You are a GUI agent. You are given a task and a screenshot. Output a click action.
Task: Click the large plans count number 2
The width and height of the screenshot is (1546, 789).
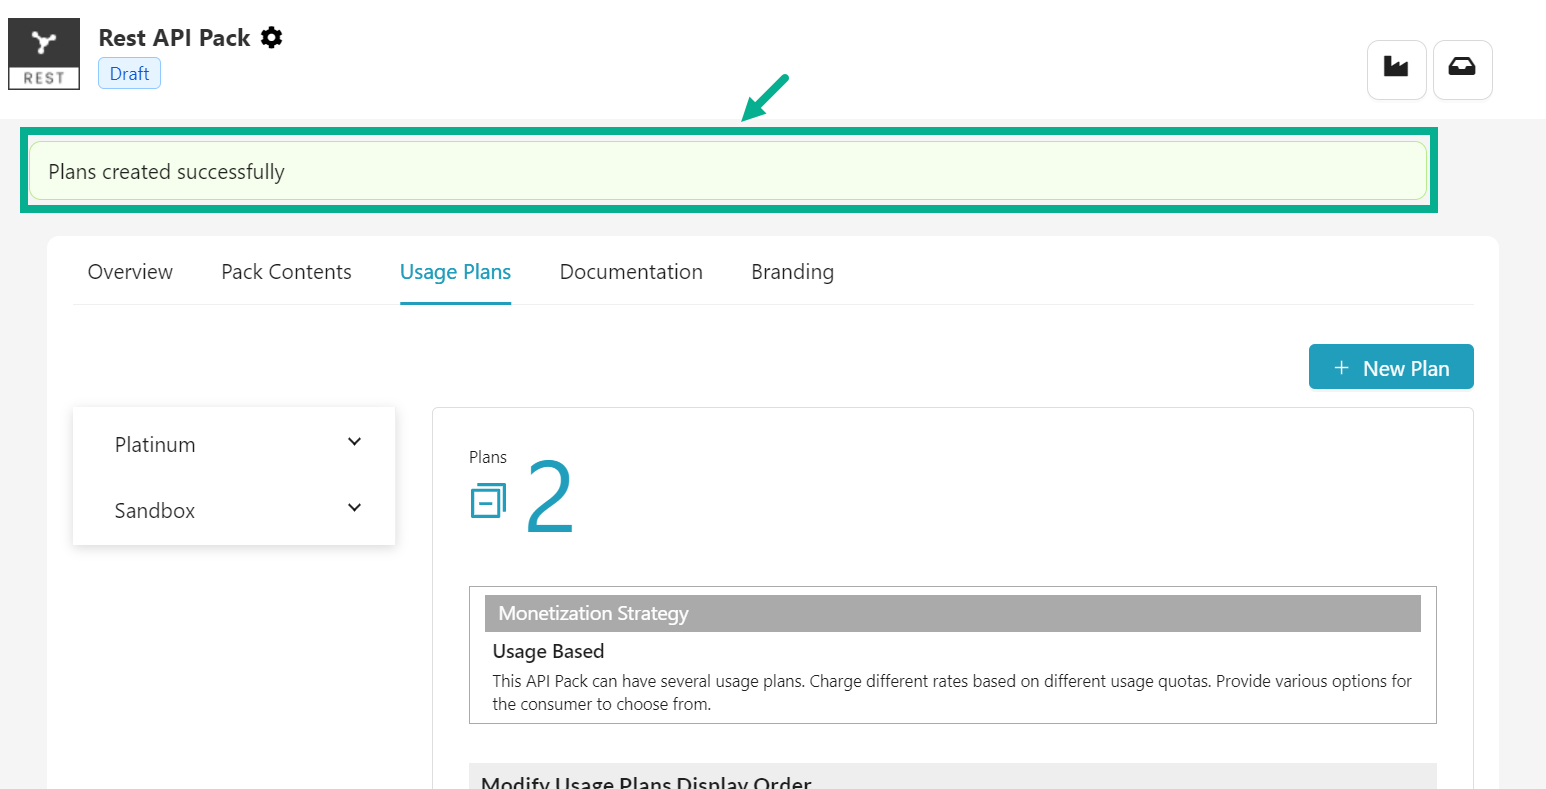tap(550, 499)
